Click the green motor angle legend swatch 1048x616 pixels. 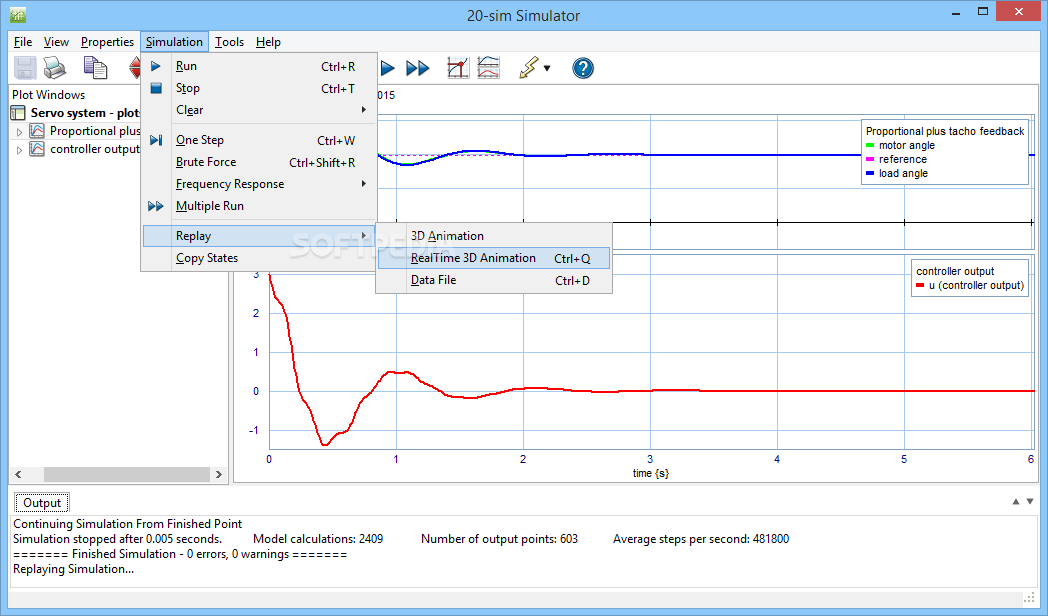tap(870, 146)
